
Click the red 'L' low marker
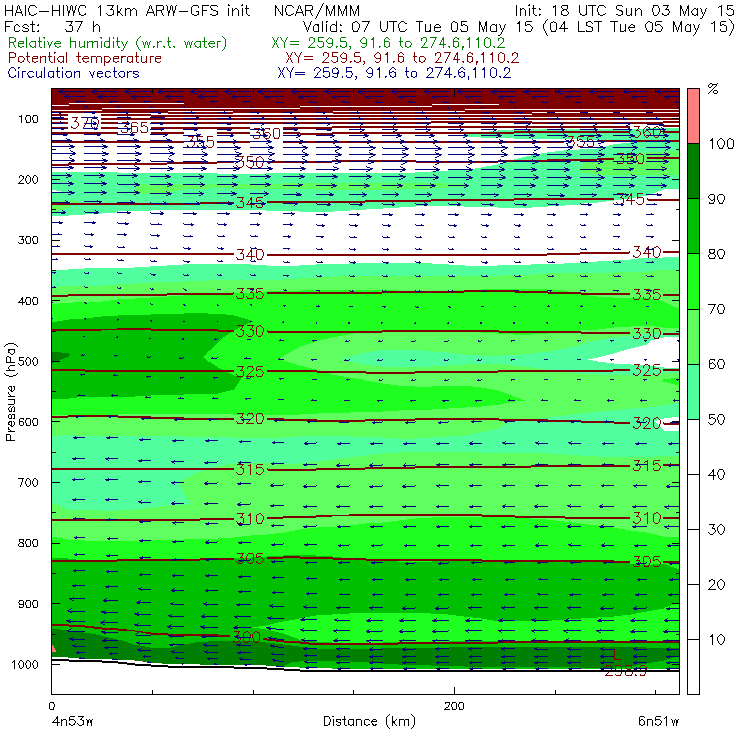615,654
